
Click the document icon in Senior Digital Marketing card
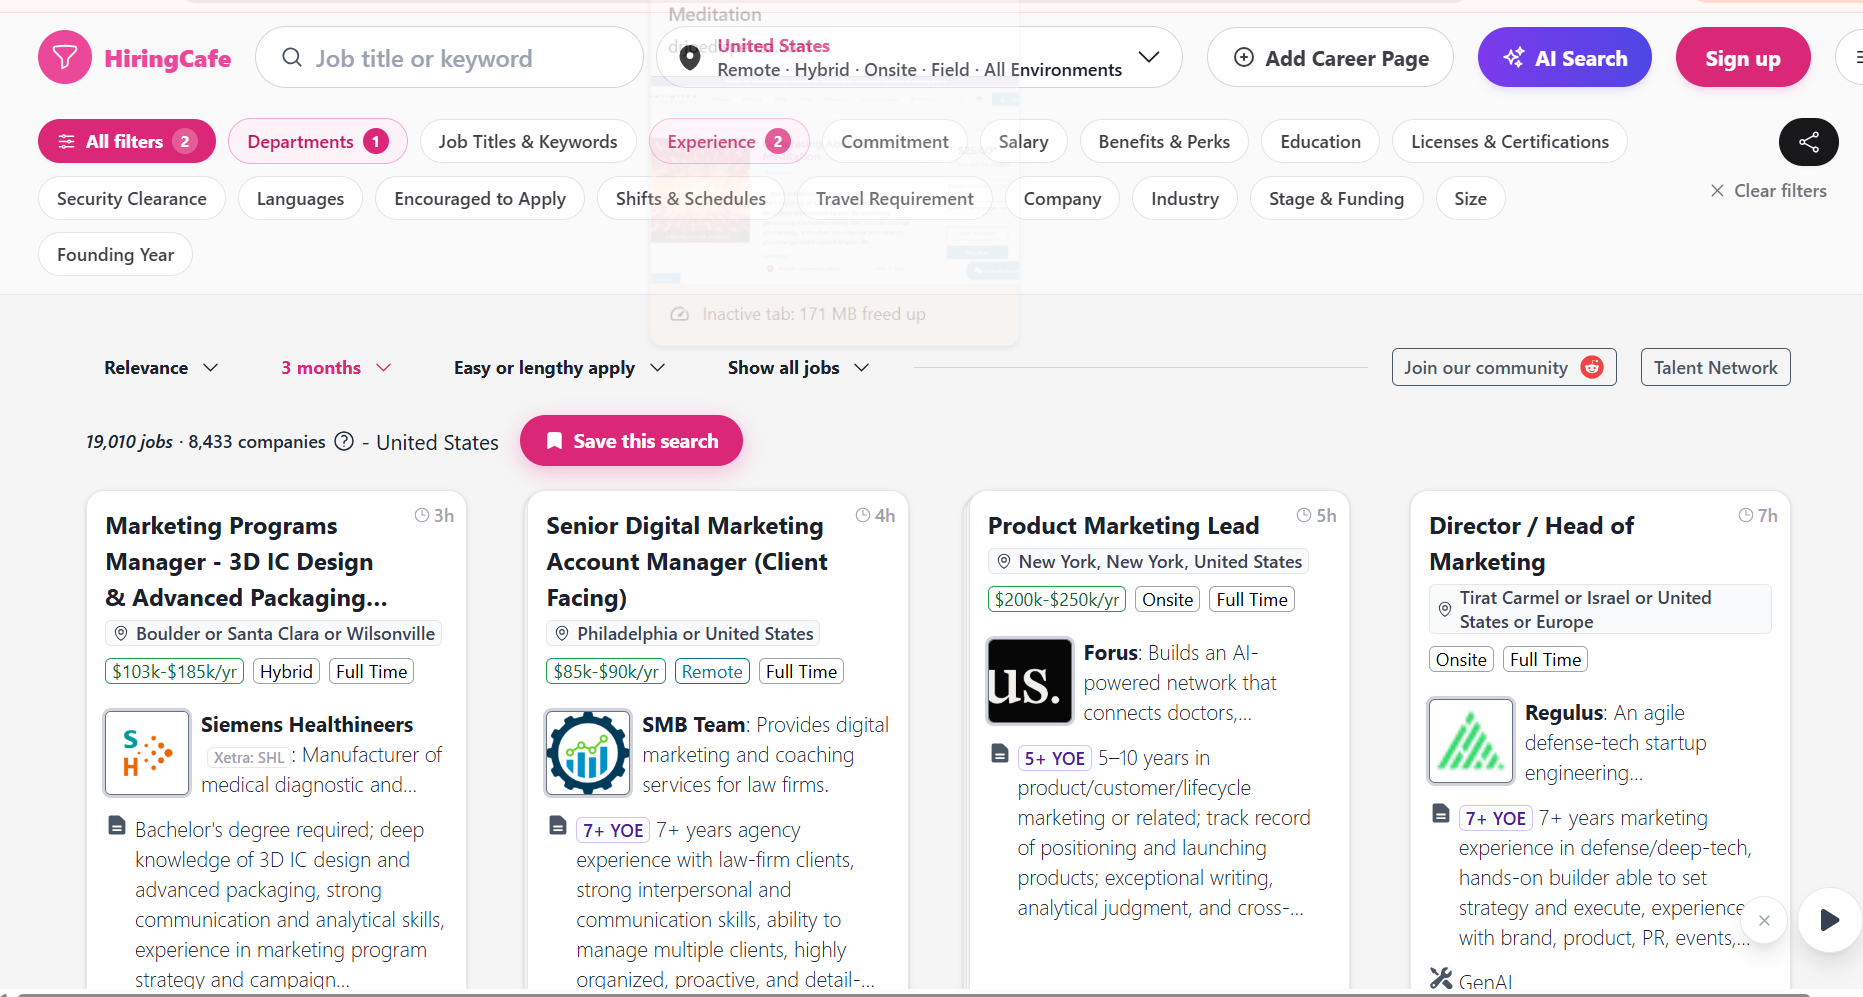pos(558,826)
